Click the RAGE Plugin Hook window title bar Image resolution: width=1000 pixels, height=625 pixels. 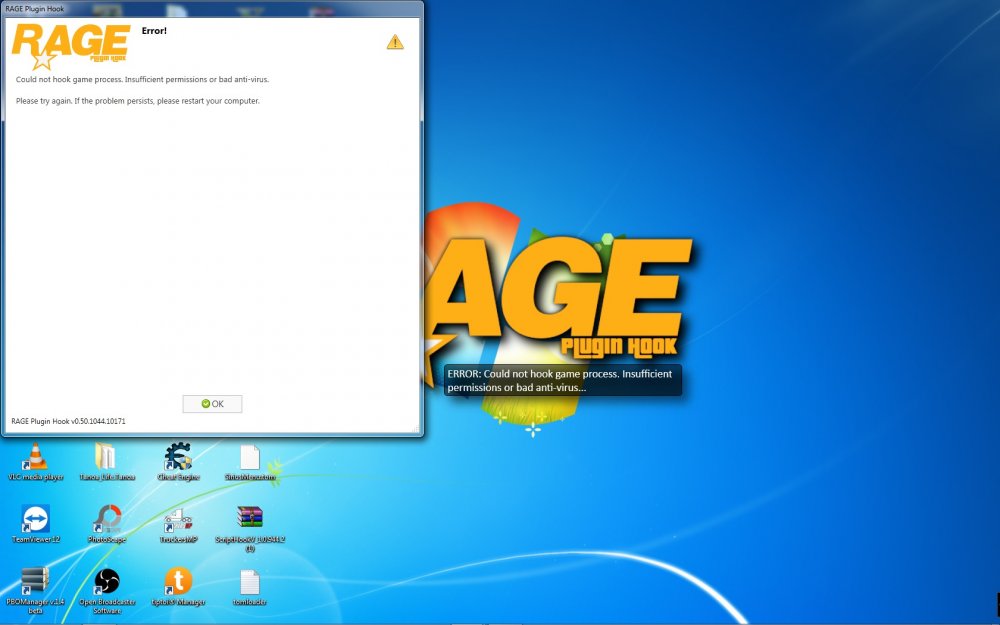click(x=212, y=9)
